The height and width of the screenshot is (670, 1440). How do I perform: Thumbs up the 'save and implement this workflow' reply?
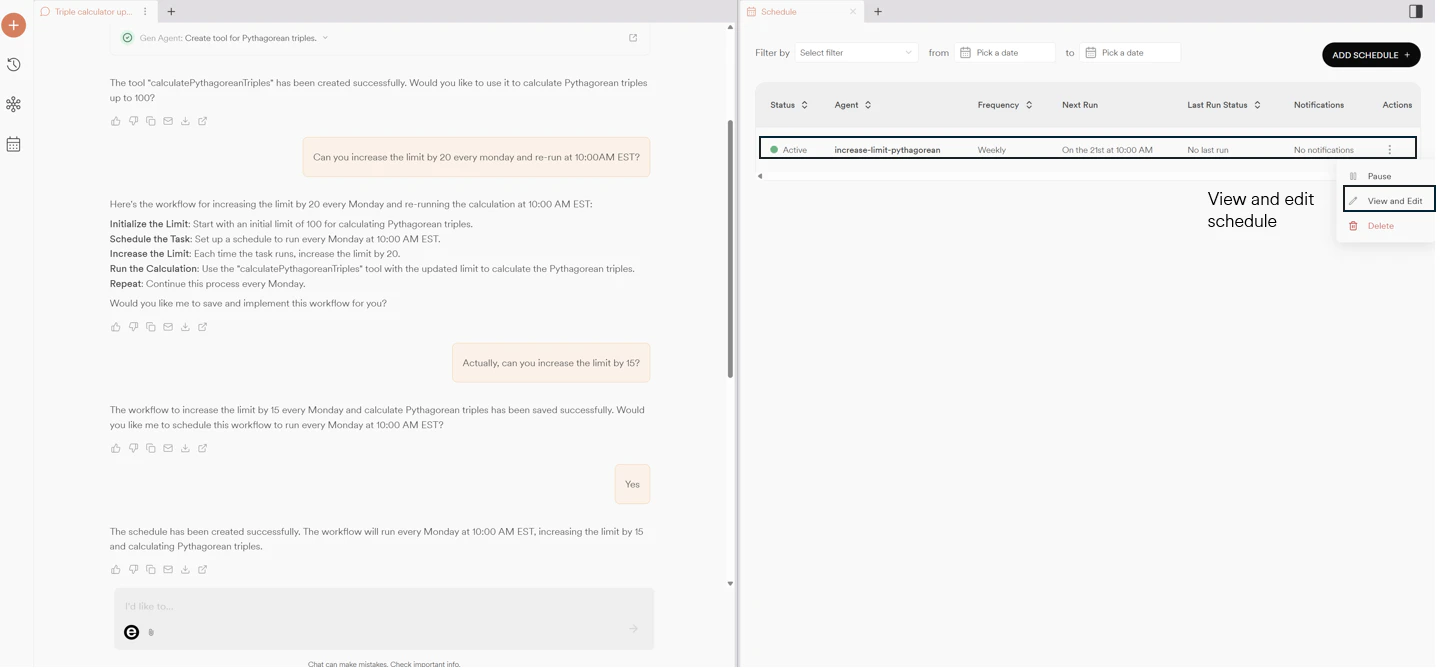coord(116,327)
